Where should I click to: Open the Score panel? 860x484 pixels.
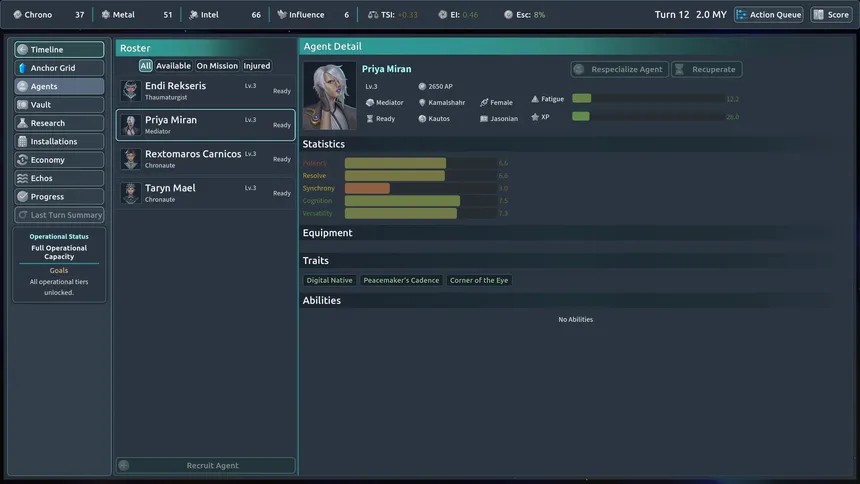pos(831,15)
